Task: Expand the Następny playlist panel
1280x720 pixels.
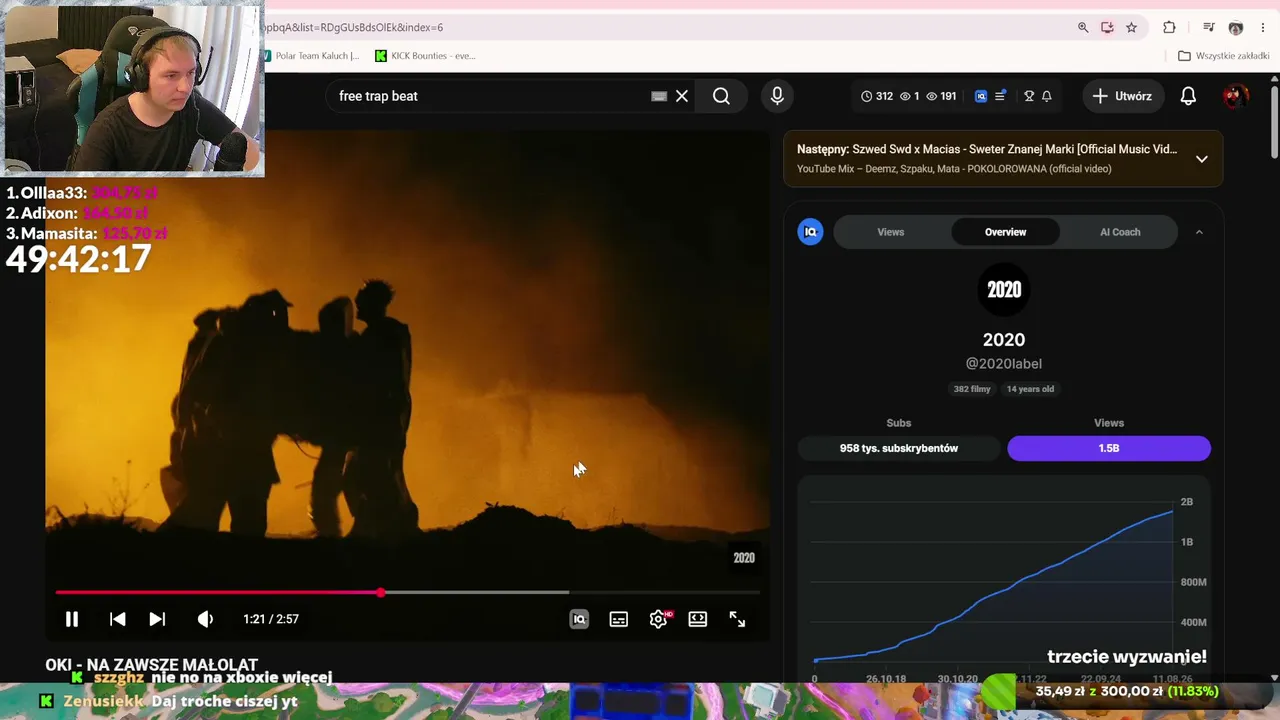Action: 1202,159
